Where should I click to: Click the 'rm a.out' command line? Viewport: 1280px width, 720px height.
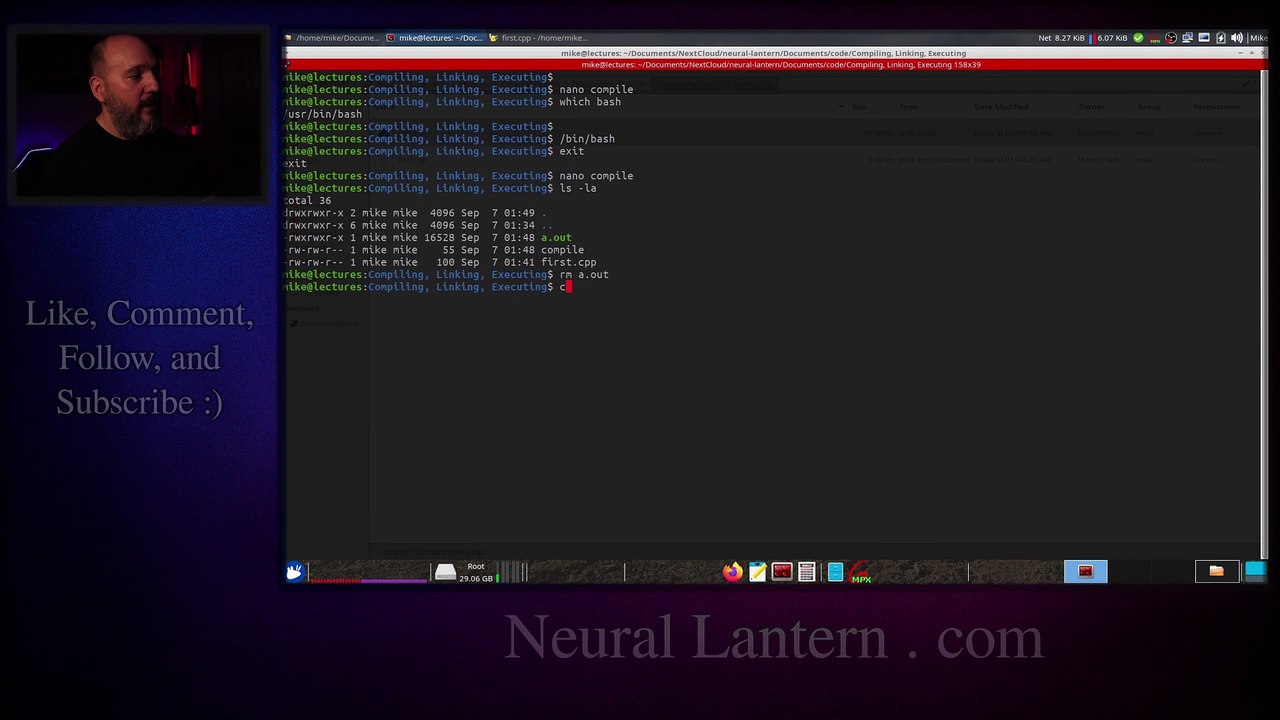coord(584,275)
